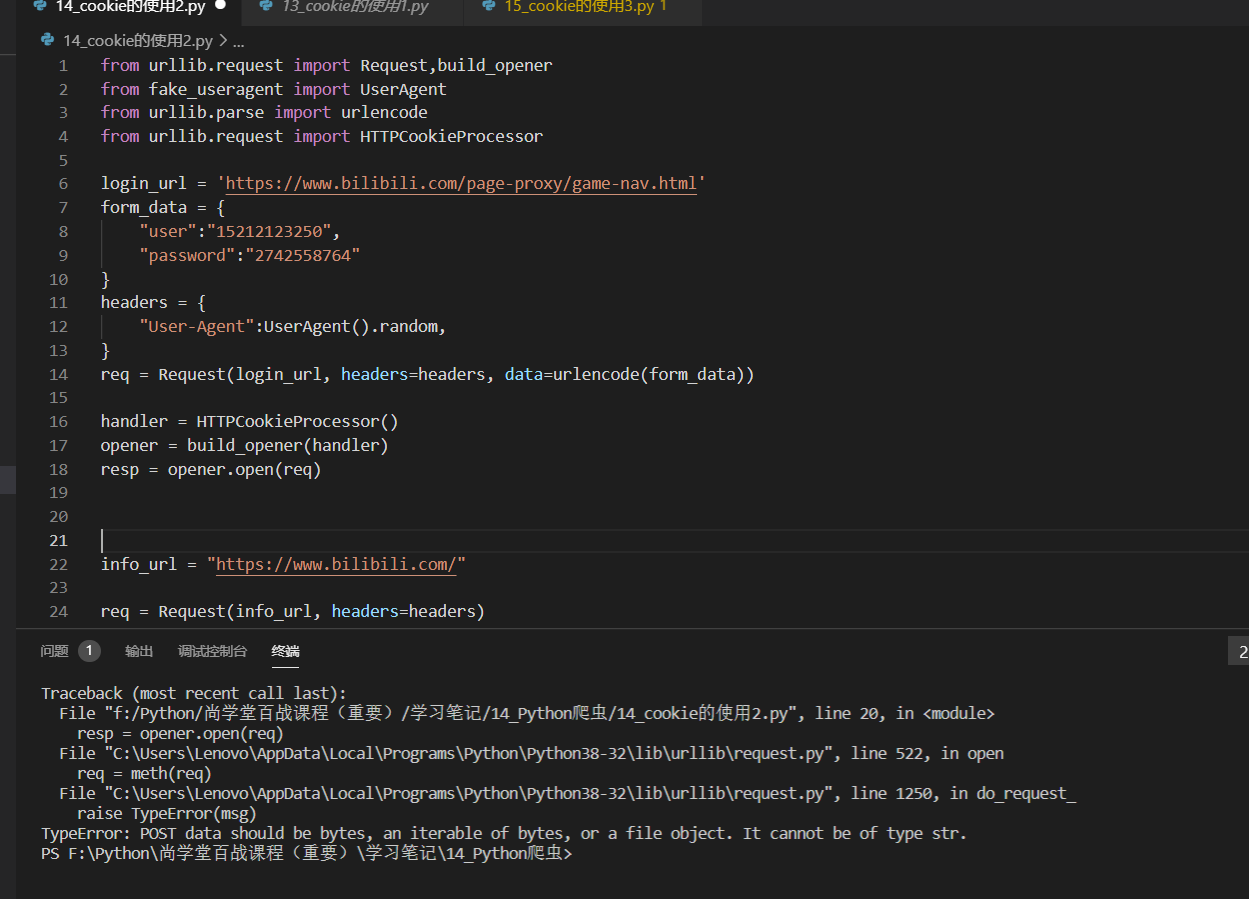
Task: Show the 问题 (Problems) panel tab
Action: tap(54, 651)
